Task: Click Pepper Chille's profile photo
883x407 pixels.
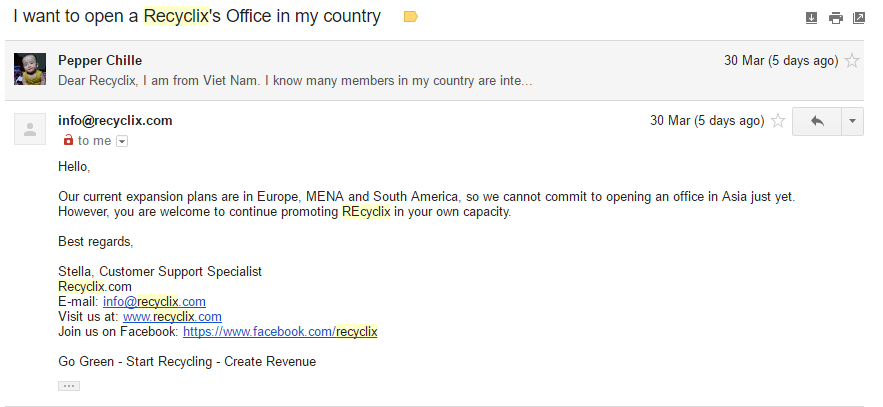Action: [30, 69]
